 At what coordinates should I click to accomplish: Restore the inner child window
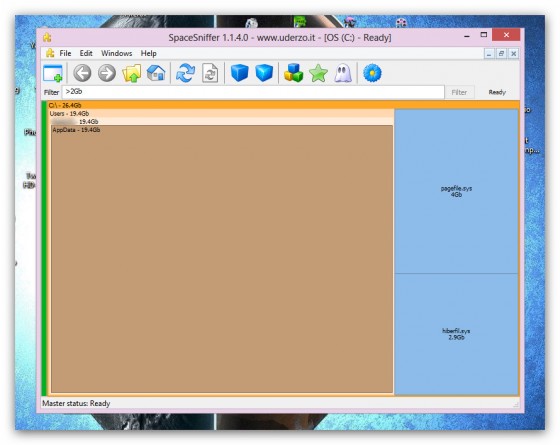click(501, 54)
